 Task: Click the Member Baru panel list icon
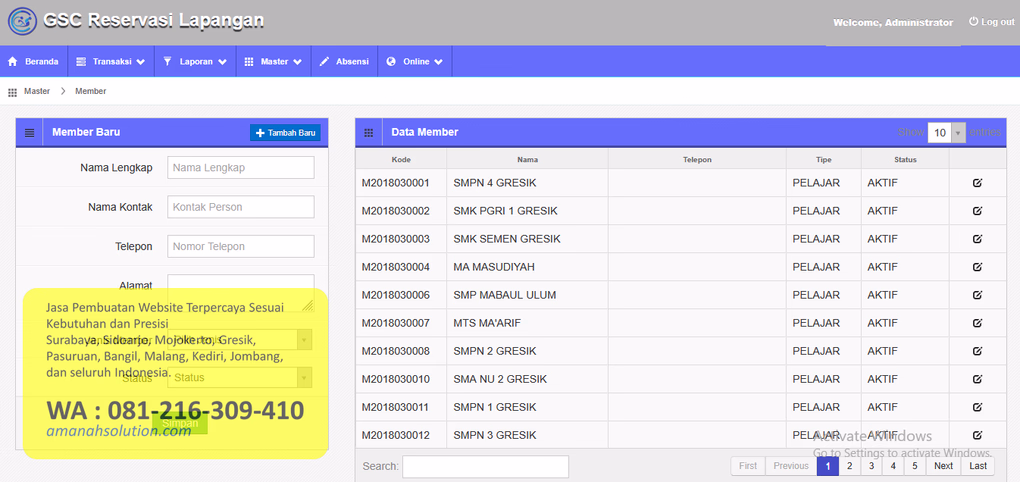pos(29,133)
